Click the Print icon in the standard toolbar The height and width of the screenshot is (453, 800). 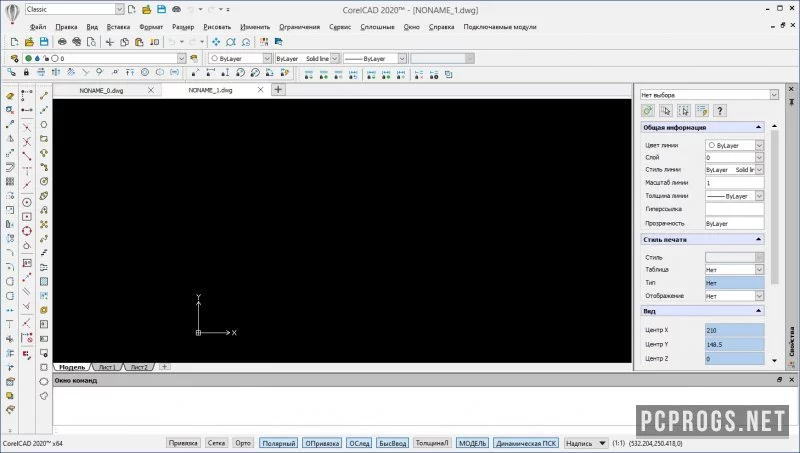click(x=62, y=42)
